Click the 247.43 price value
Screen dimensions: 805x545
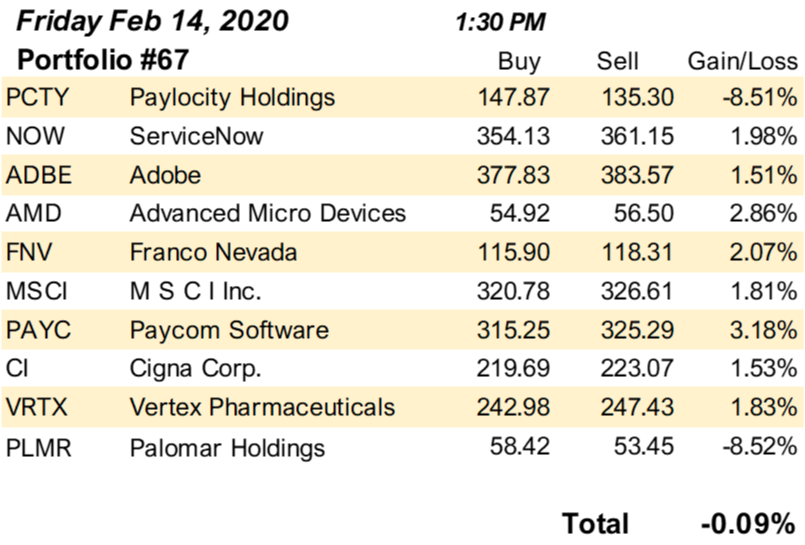pyautogui.click(x=637, y=407)
